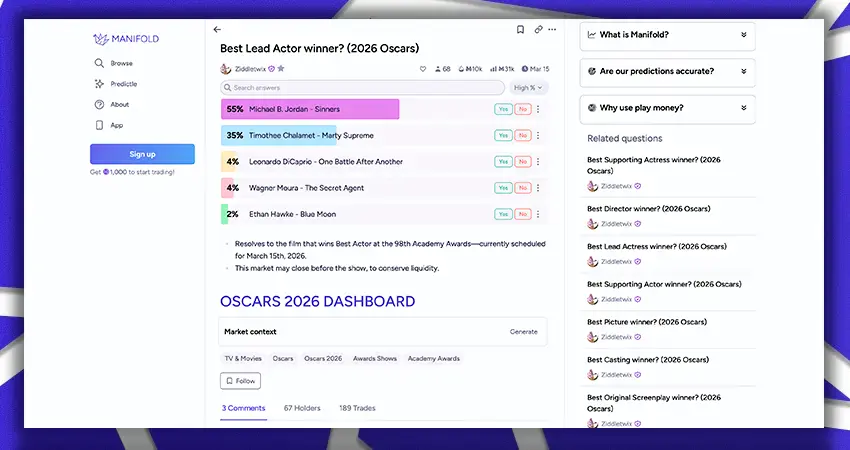Open the OSCARS 2026 DASHBOARD link
Image resolution: width=850 pixels, height=450 pixels.
[318, 301]
